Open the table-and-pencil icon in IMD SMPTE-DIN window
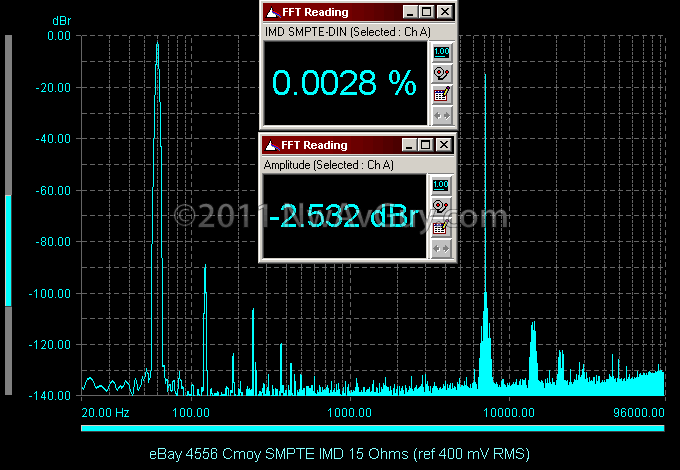Image resolution: width=680 pixels, height=470 pixels. (x=441, y=95)
